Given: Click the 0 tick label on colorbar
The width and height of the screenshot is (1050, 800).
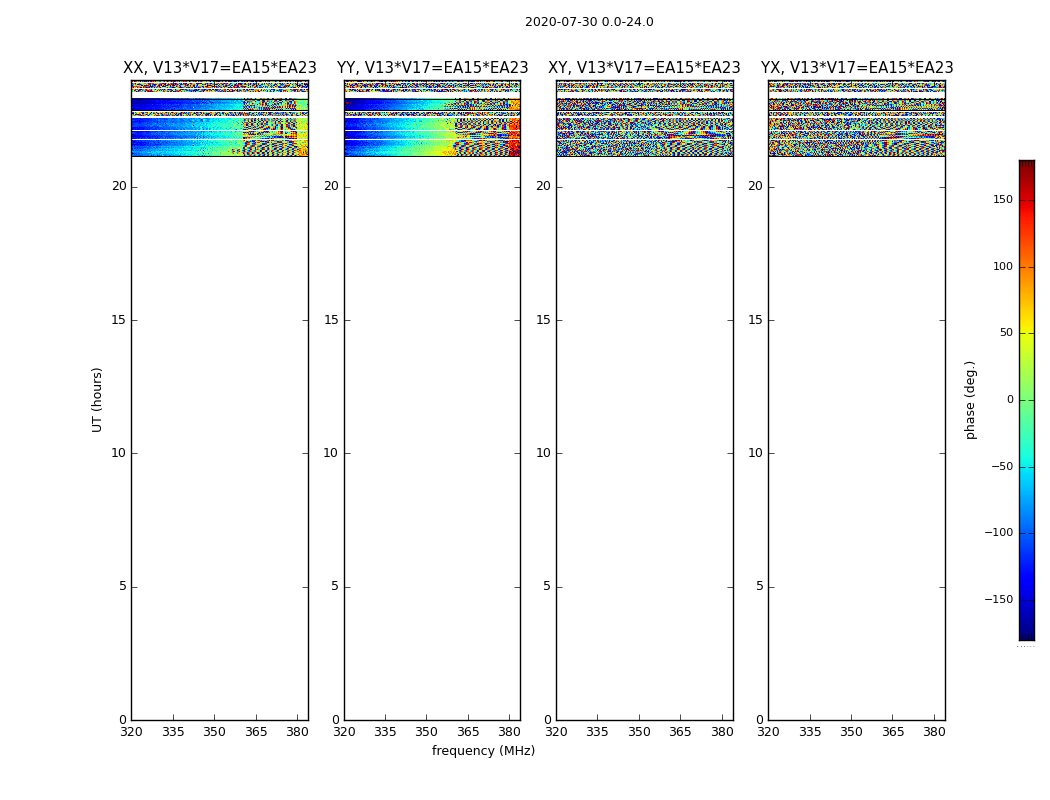Looking at the screenshot, I should (x=1008, y=400).
